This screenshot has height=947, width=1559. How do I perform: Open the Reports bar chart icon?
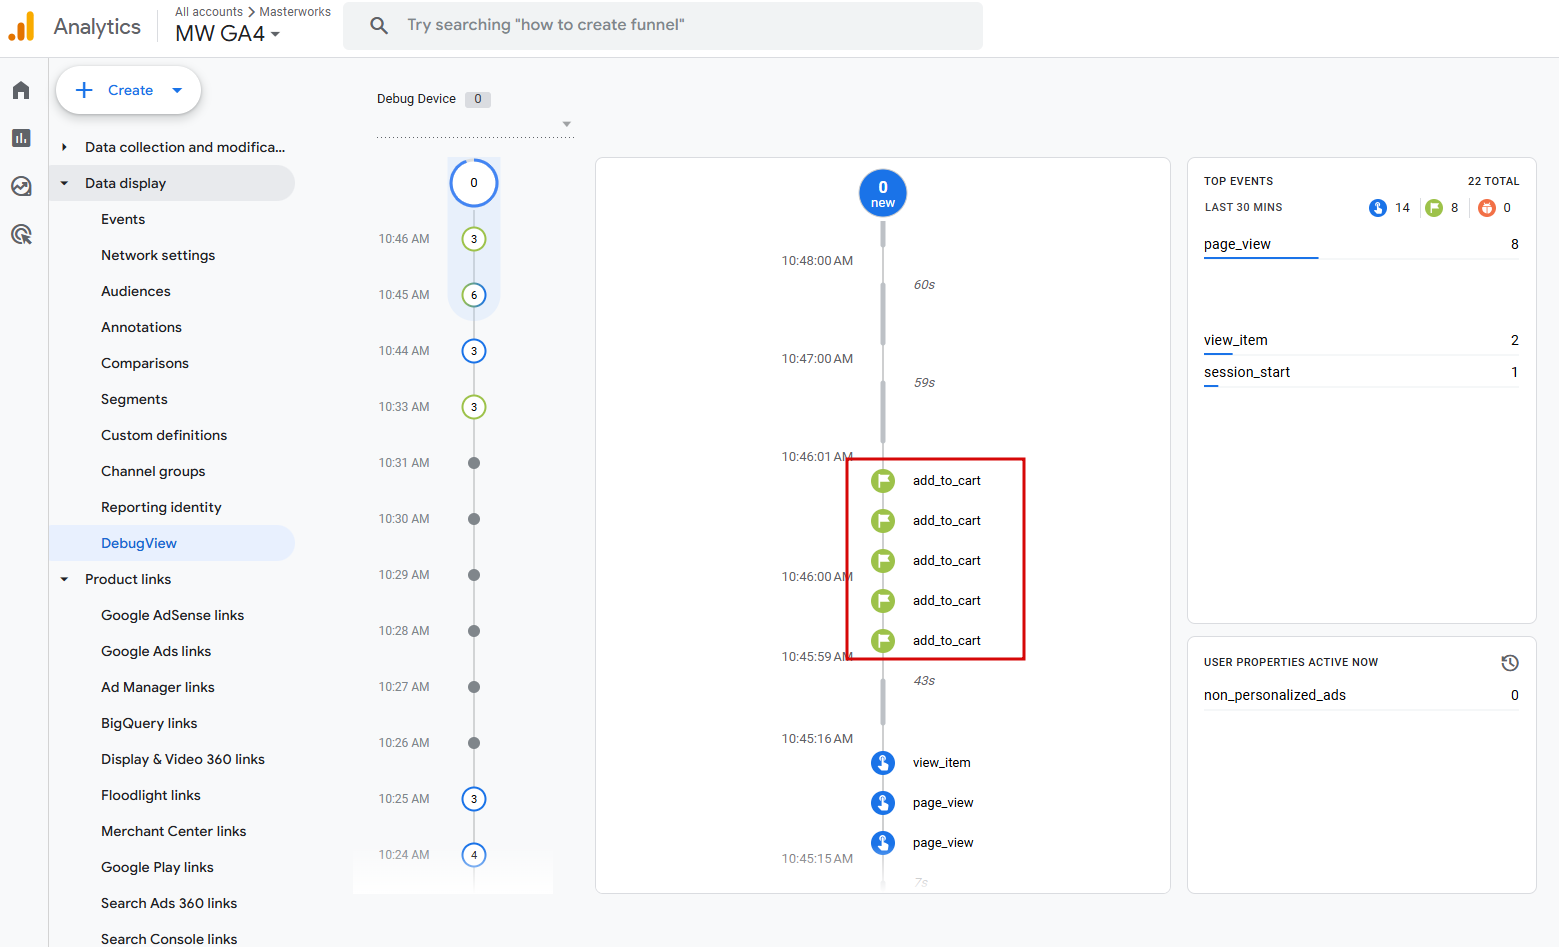coord(21,138)
